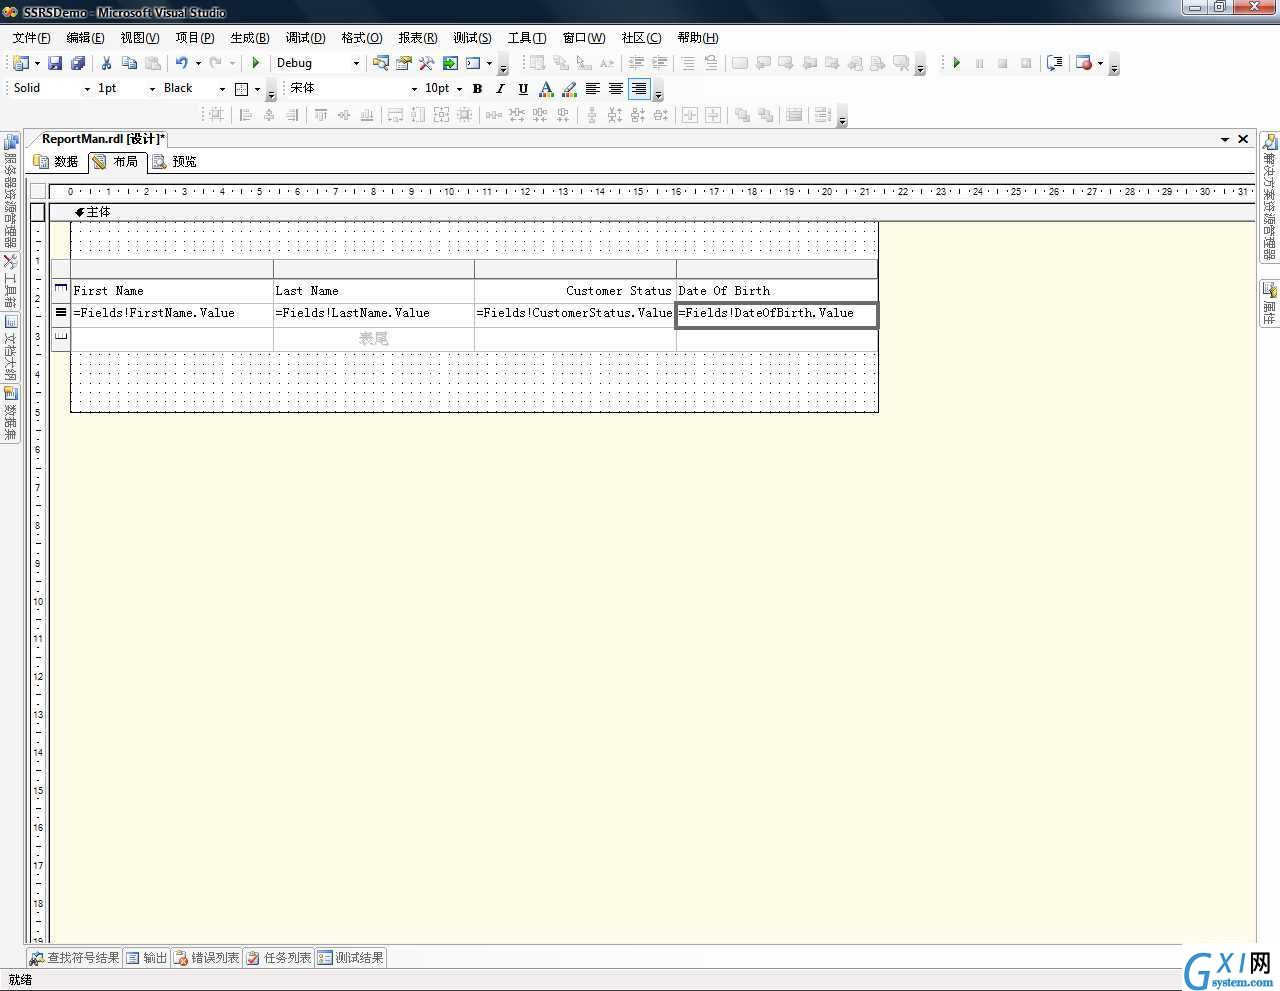The image size is (1280, 991).
Task: Open the 查找符号结果 panel
Action: click(x=75, y=958)
